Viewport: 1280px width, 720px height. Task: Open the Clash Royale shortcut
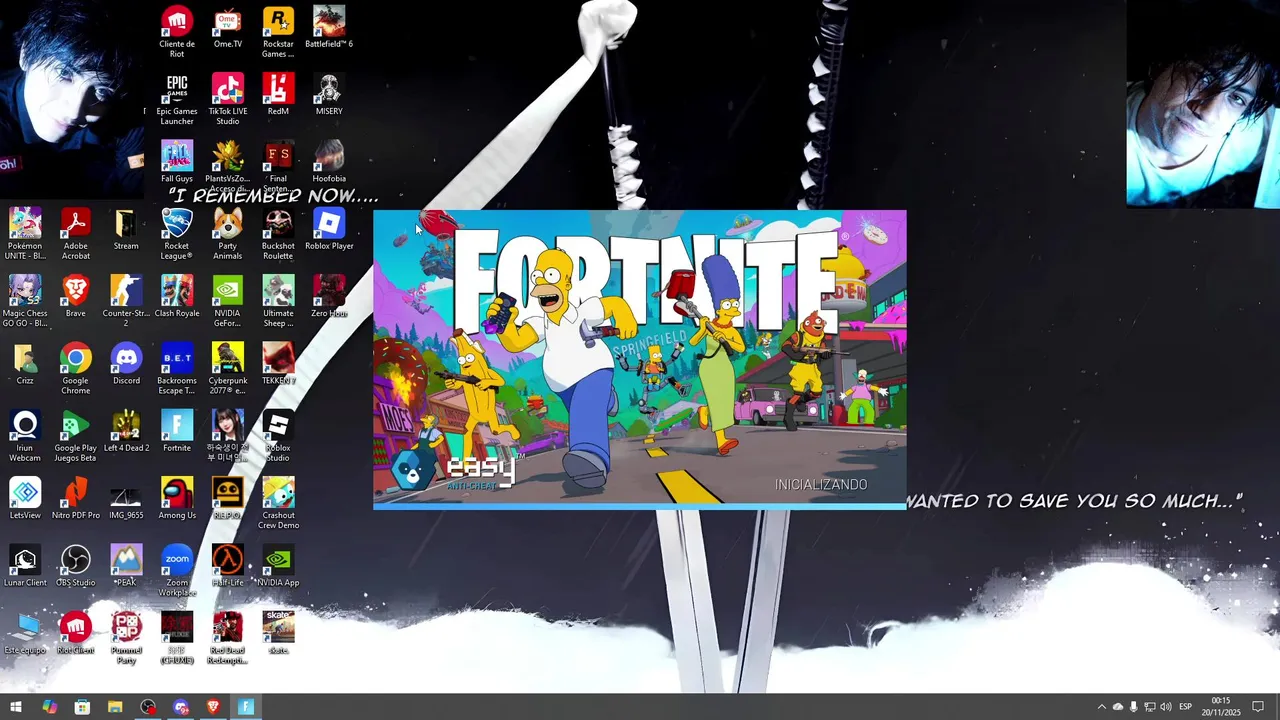[x=177, y=296]
